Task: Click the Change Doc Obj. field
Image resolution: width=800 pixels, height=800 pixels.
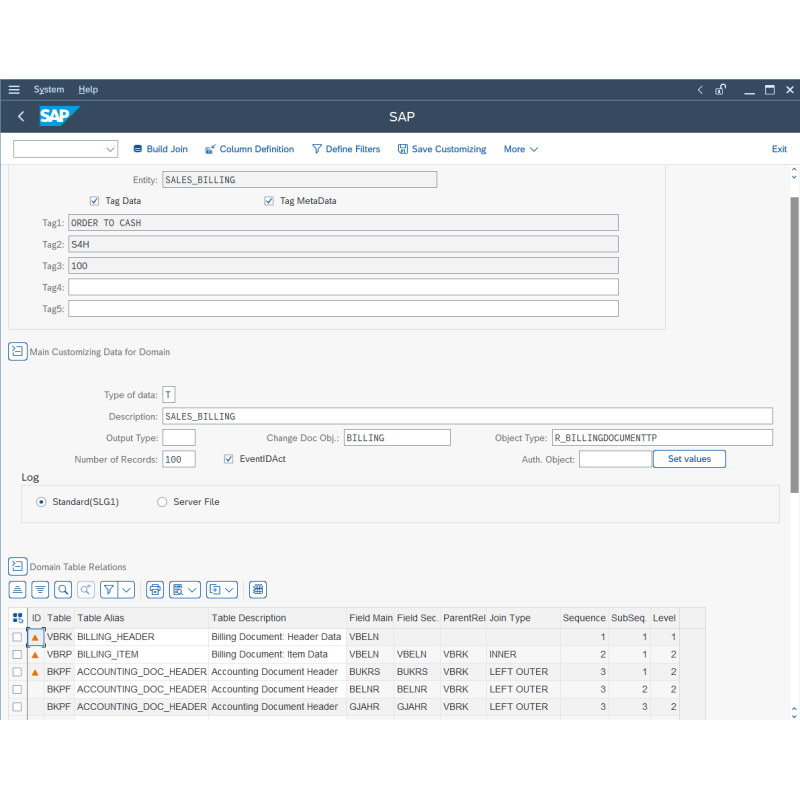Action: point(397,438)
